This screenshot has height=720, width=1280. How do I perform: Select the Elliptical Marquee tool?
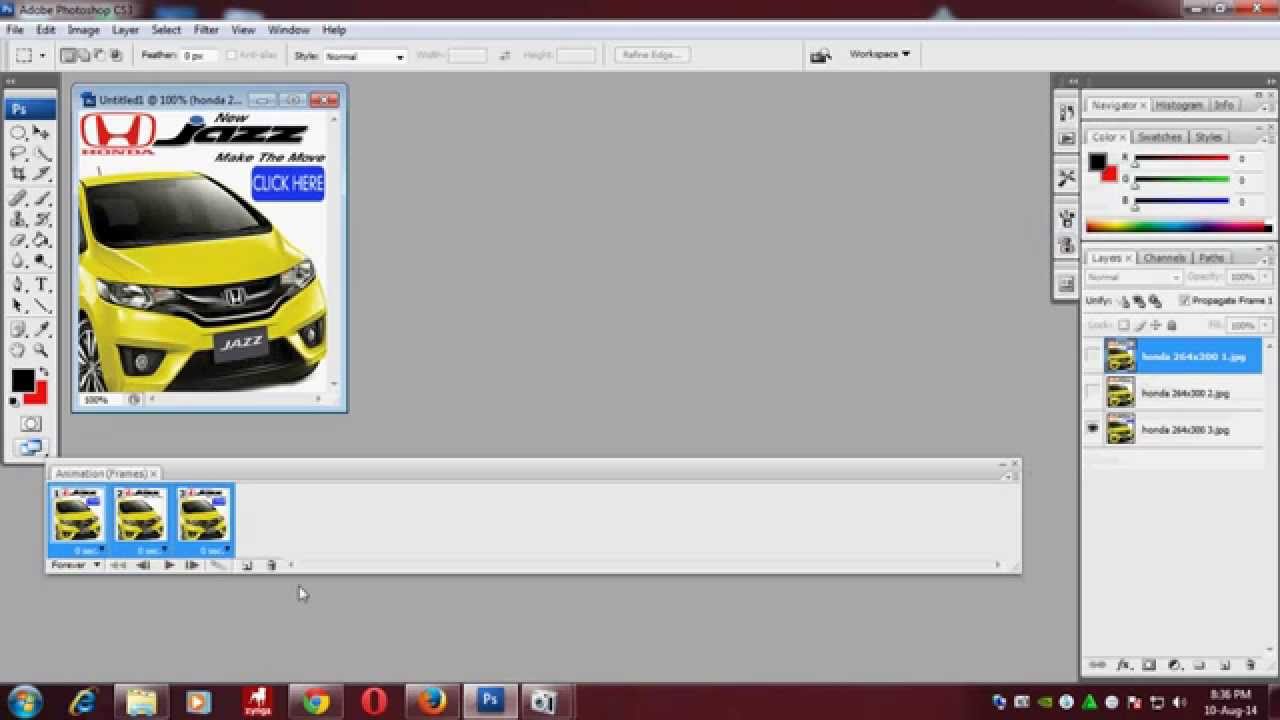point(18,133)
